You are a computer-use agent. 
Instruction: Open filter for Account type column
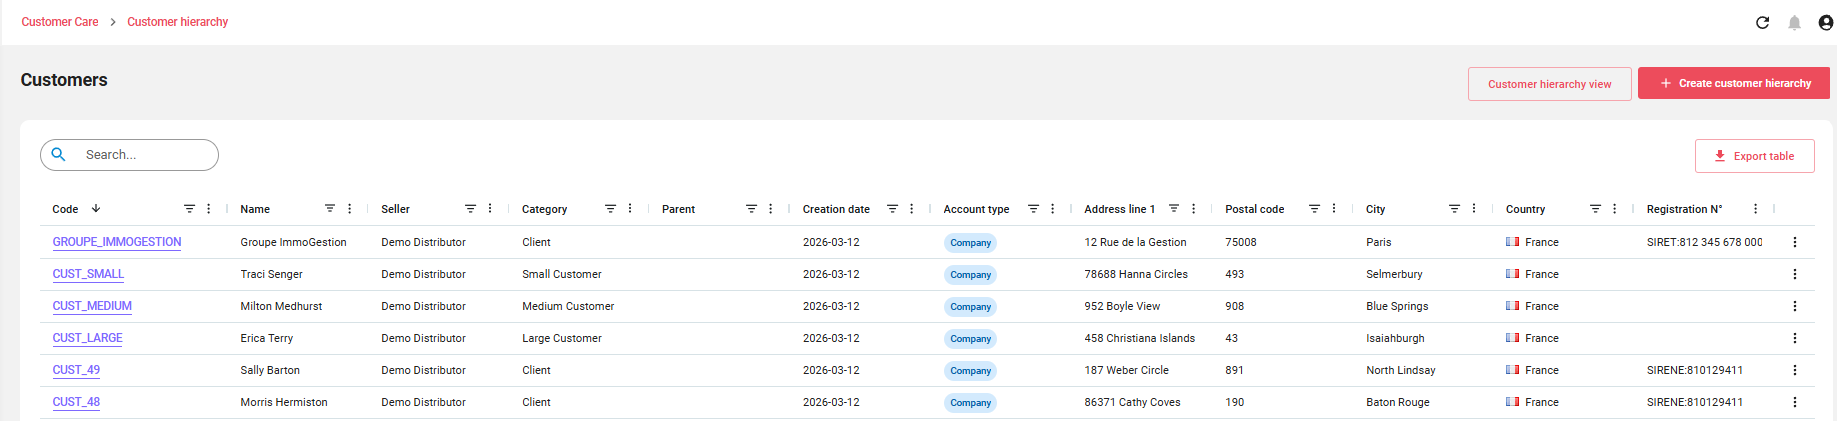1033,208
